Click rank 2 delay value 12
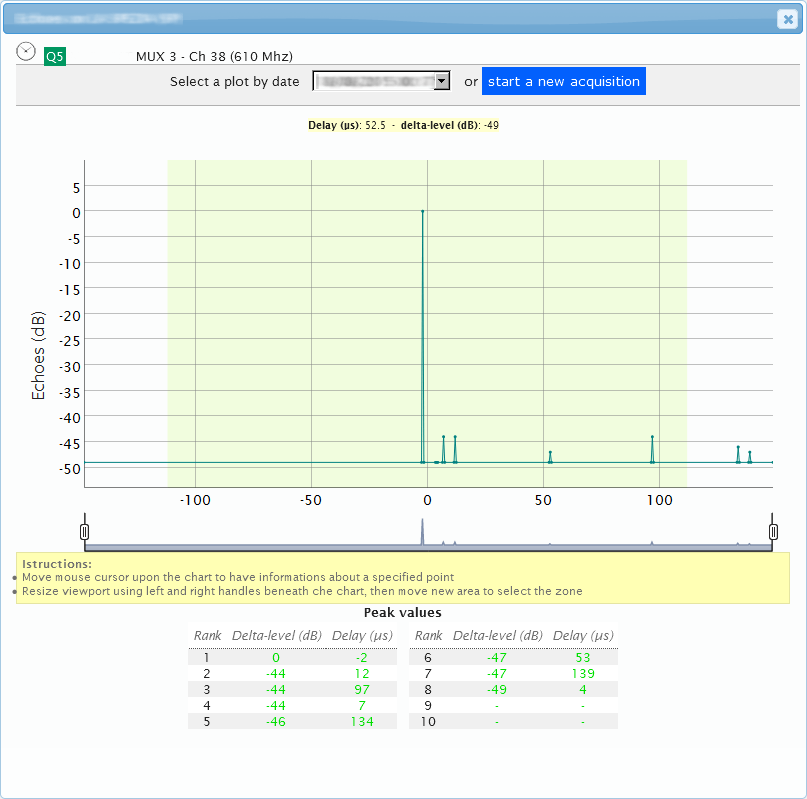 click(362, 673)
